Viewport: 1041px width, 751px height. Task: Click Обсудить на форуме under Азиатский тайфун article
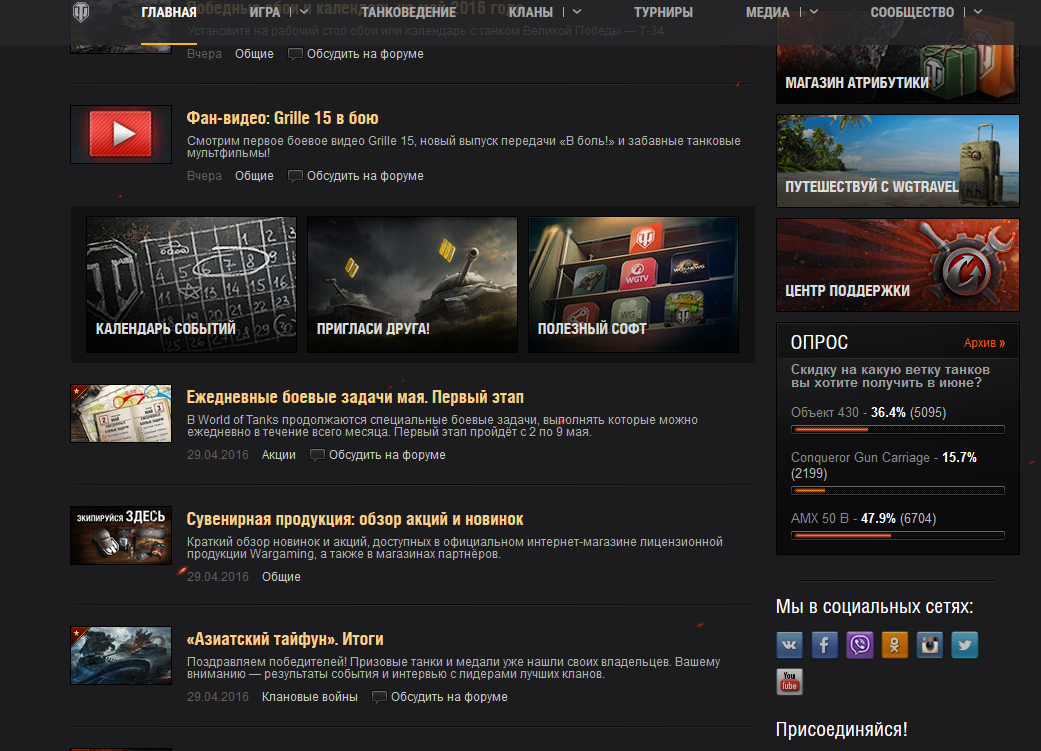pos(449,697)
